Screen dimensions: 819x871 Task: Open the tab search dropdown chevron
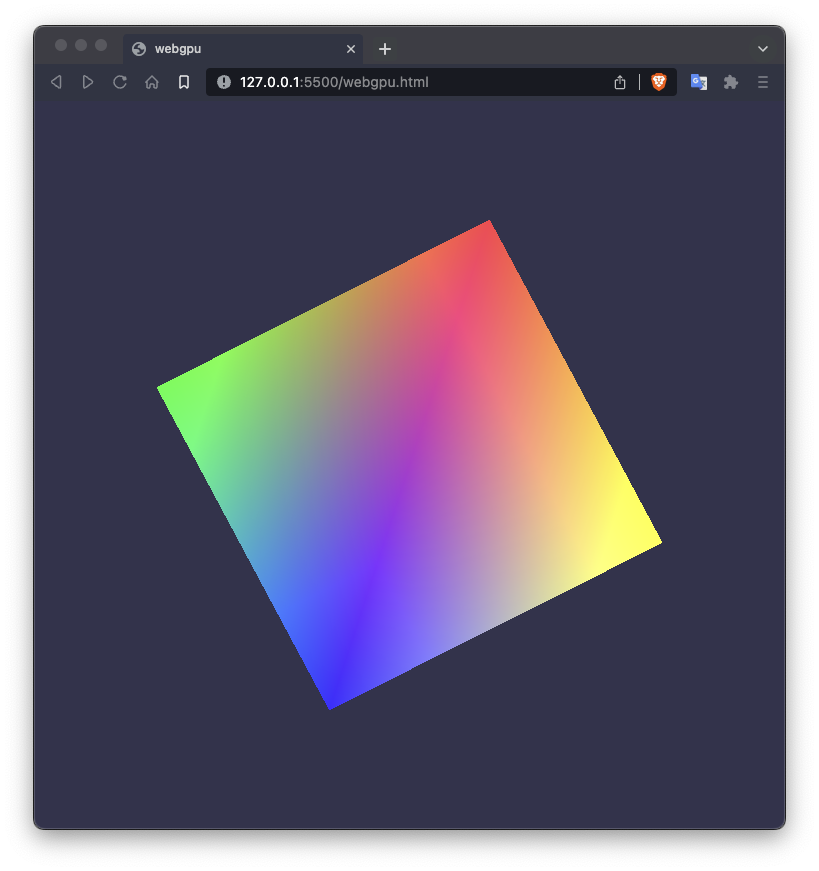[762, 48]
